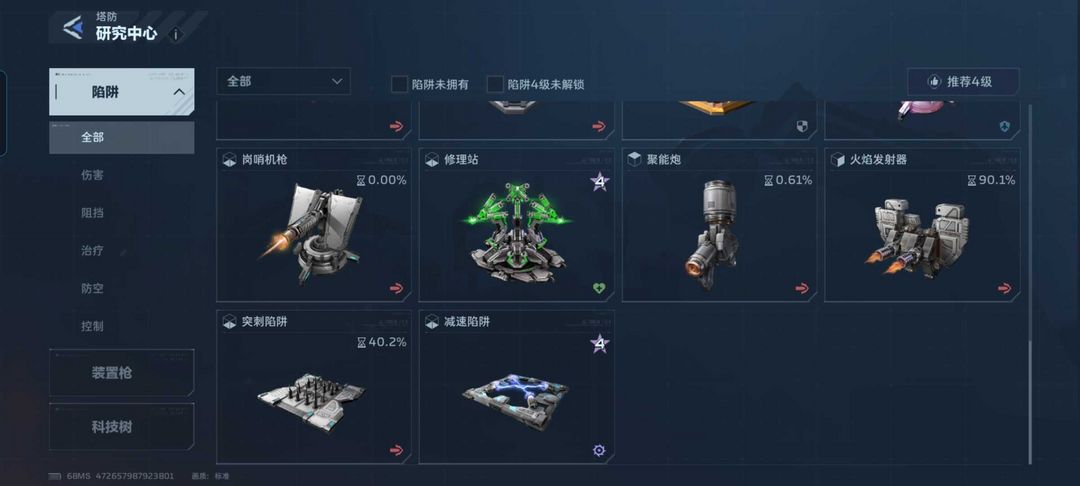
Task: Click the green heart icon on 修理站 card
Action: pos(599,288)
